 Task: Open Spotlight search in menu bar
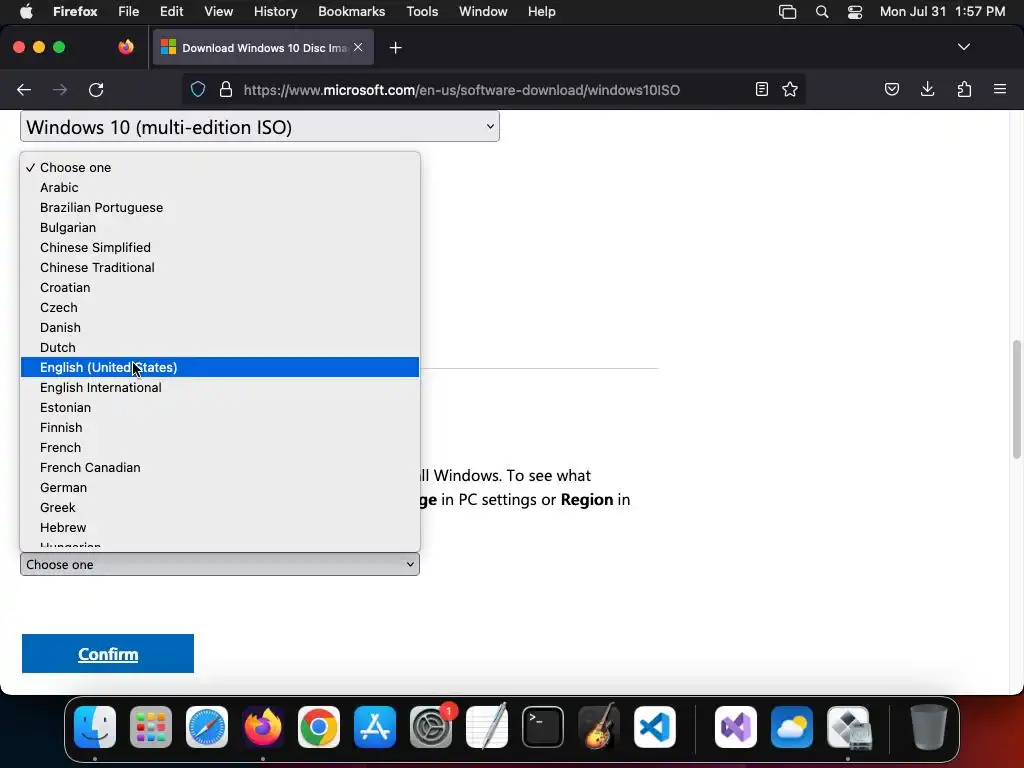(x=822, y=12)
